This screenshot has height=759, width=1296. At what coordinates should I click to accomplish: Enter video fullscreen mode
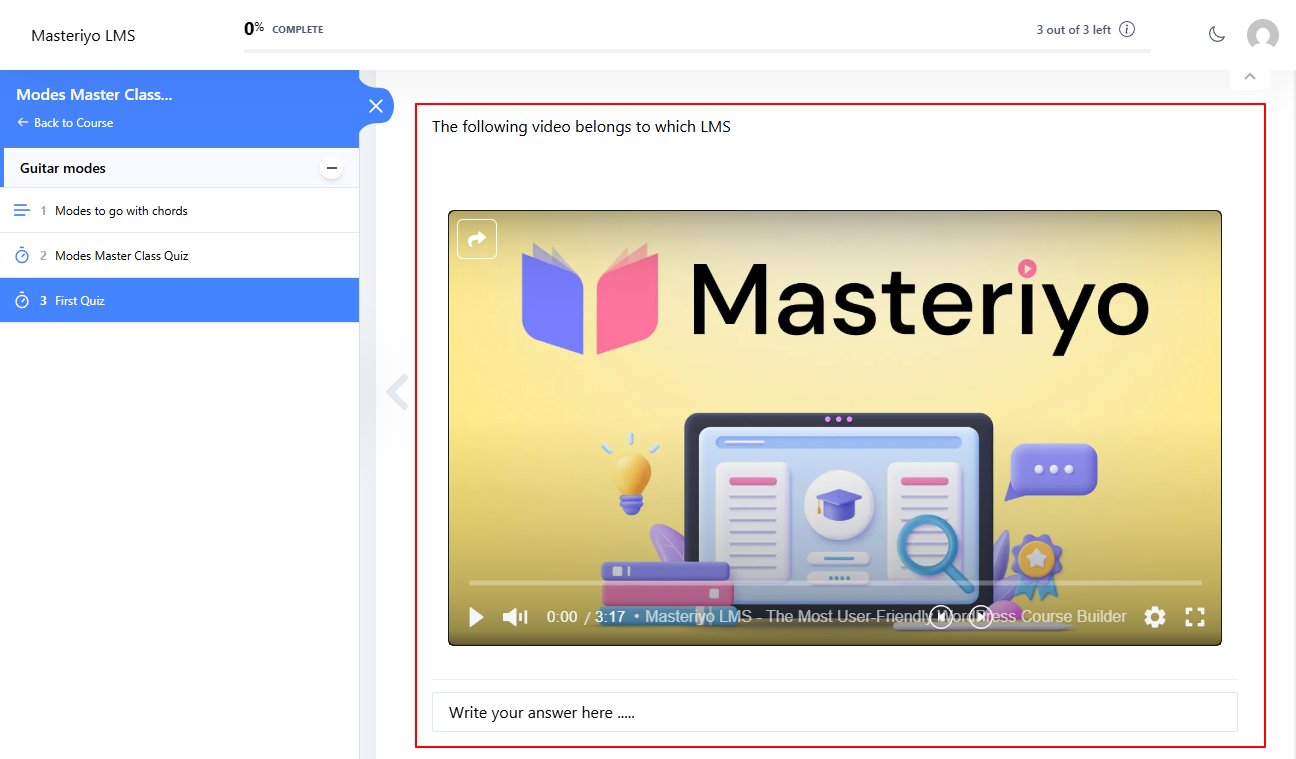(1195, 617)
